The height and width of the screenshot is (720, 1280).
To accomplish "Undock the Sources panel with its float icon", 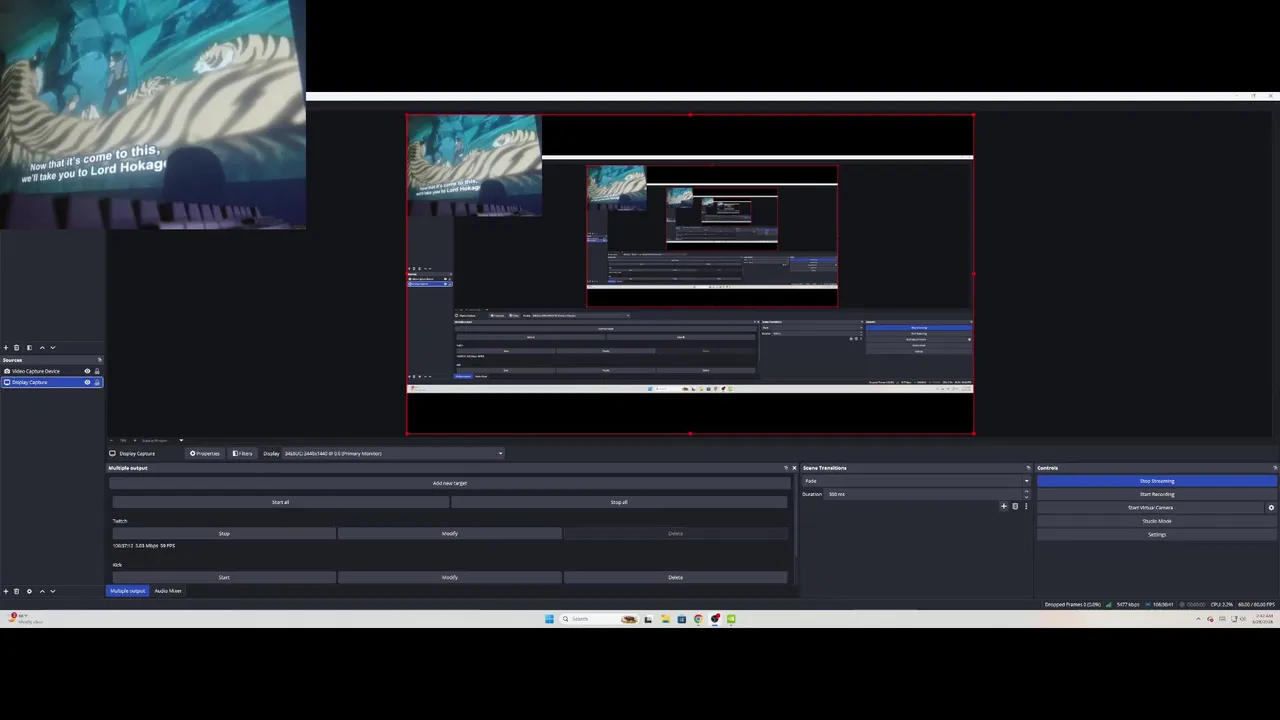I will (x=99, y=360).
